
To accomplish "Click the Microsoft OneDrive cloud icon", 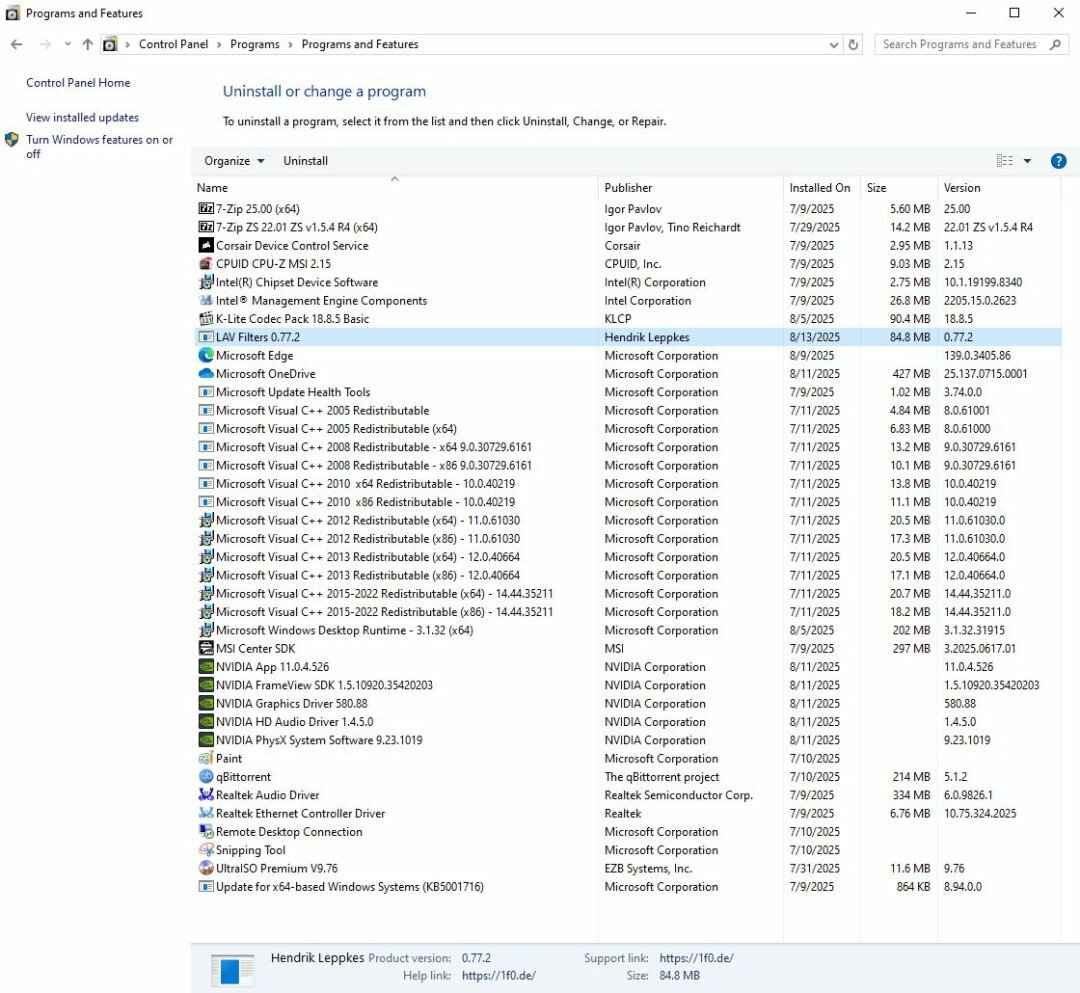I will pyautogui.click(x=205, y=374).
